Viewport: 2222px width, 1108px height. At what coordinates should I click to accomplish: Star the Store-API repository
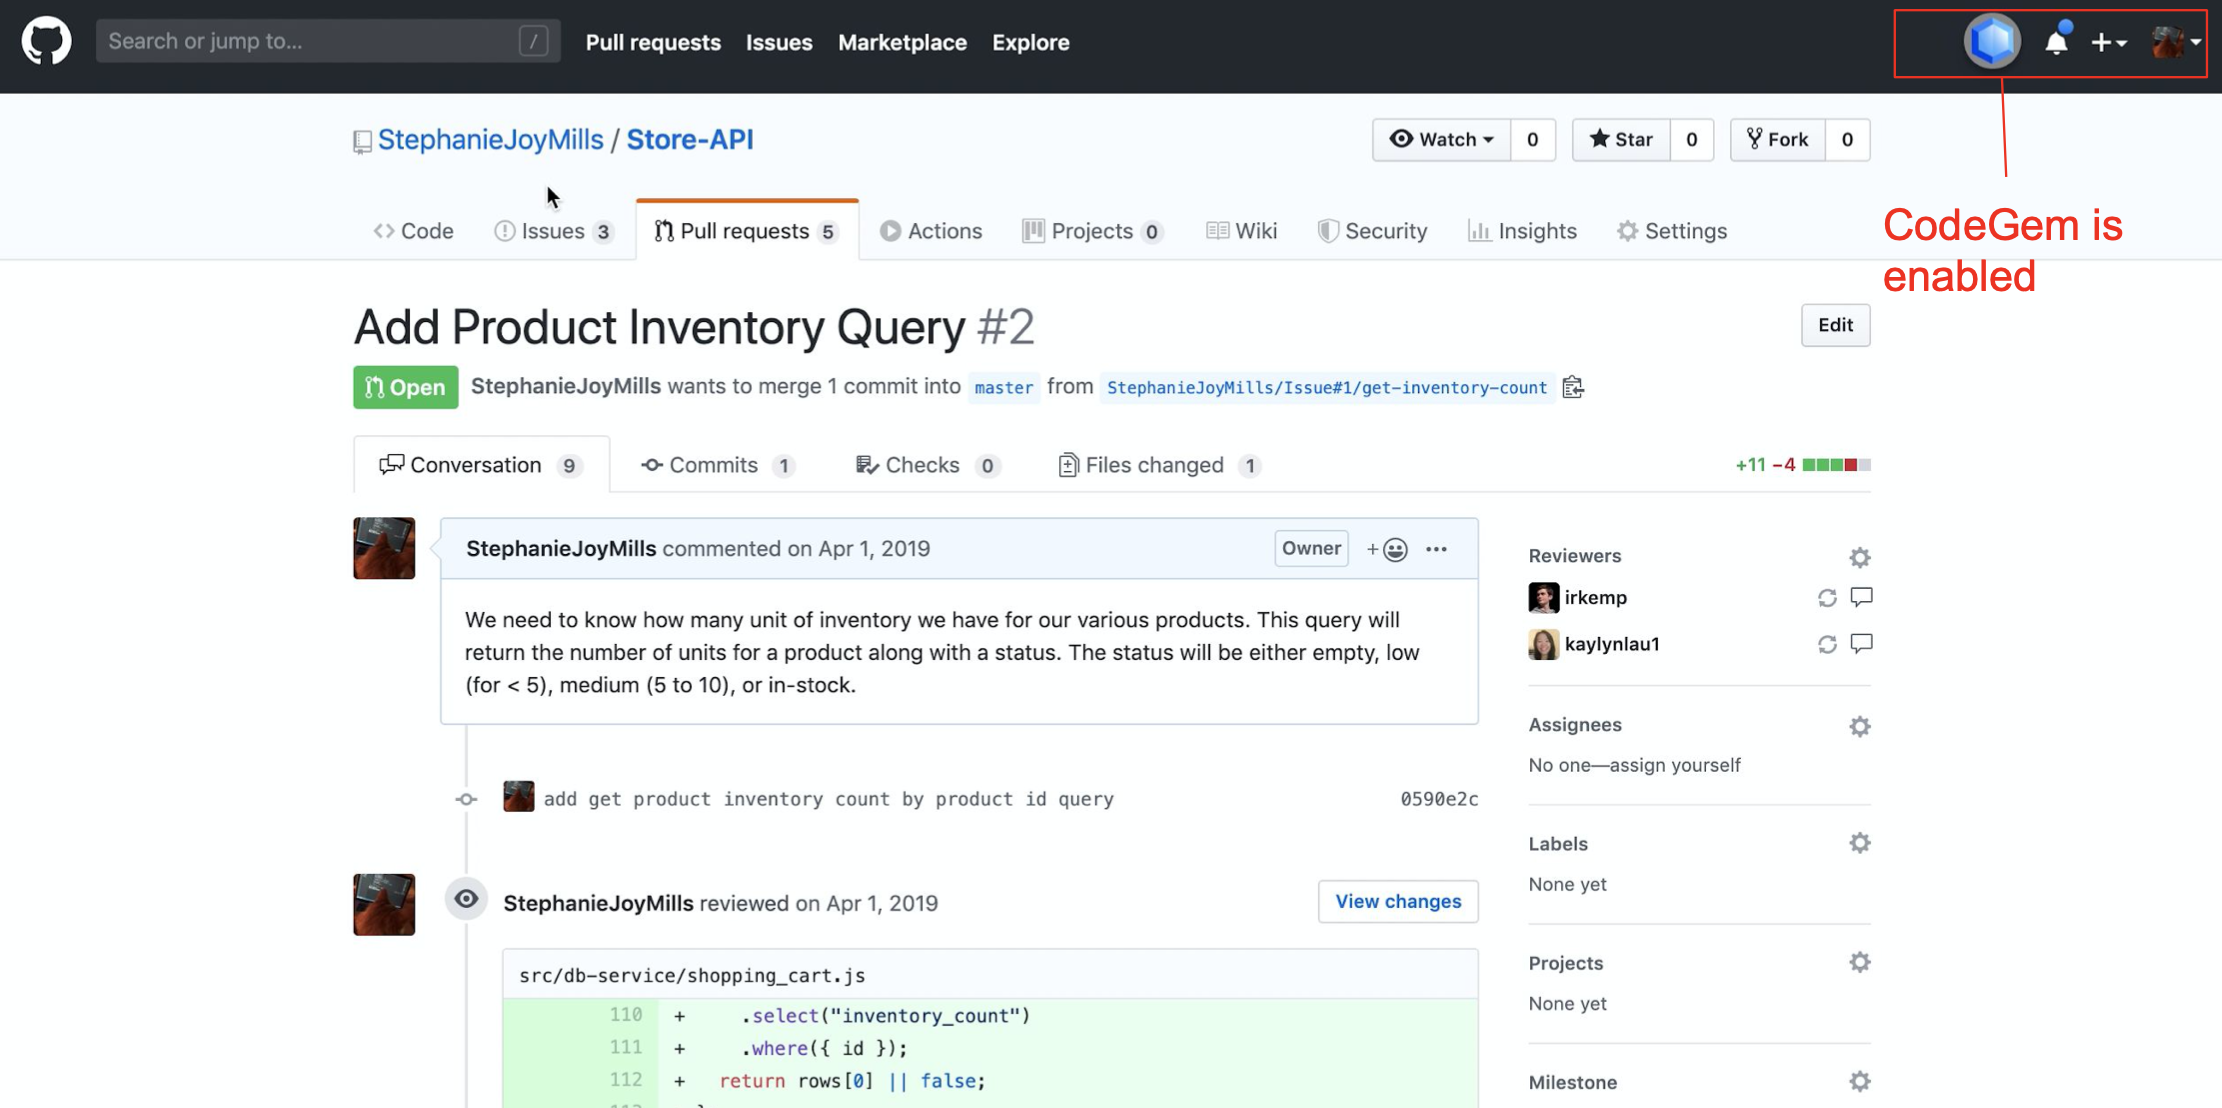point(1621,139)
